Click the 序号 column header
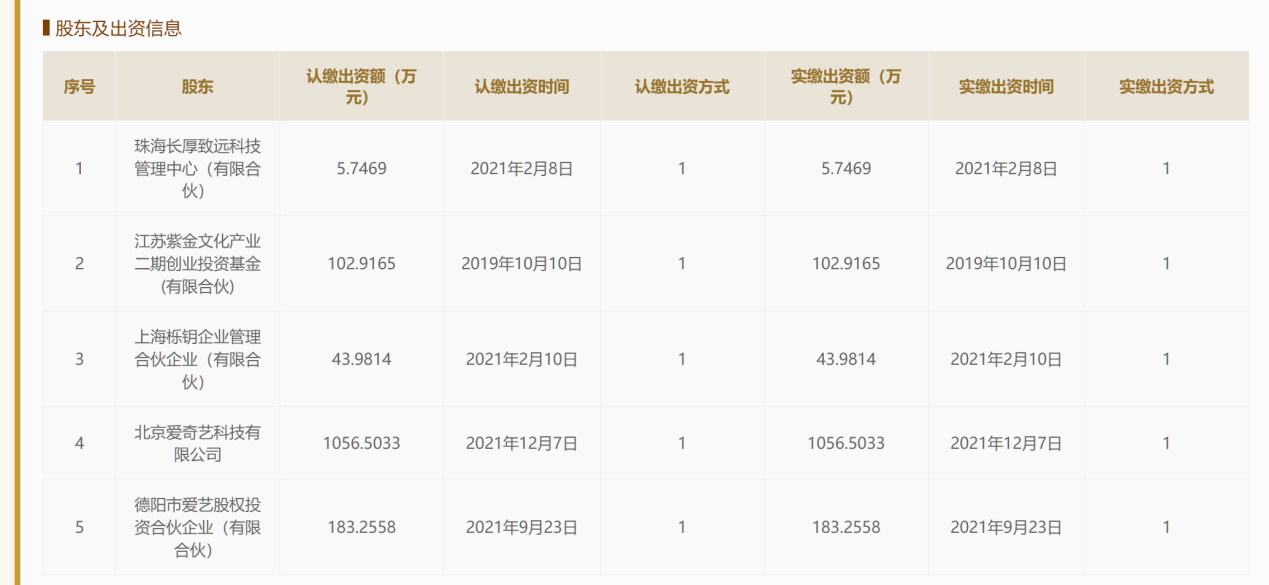The image size is (1269, 585). coord(79,86)
